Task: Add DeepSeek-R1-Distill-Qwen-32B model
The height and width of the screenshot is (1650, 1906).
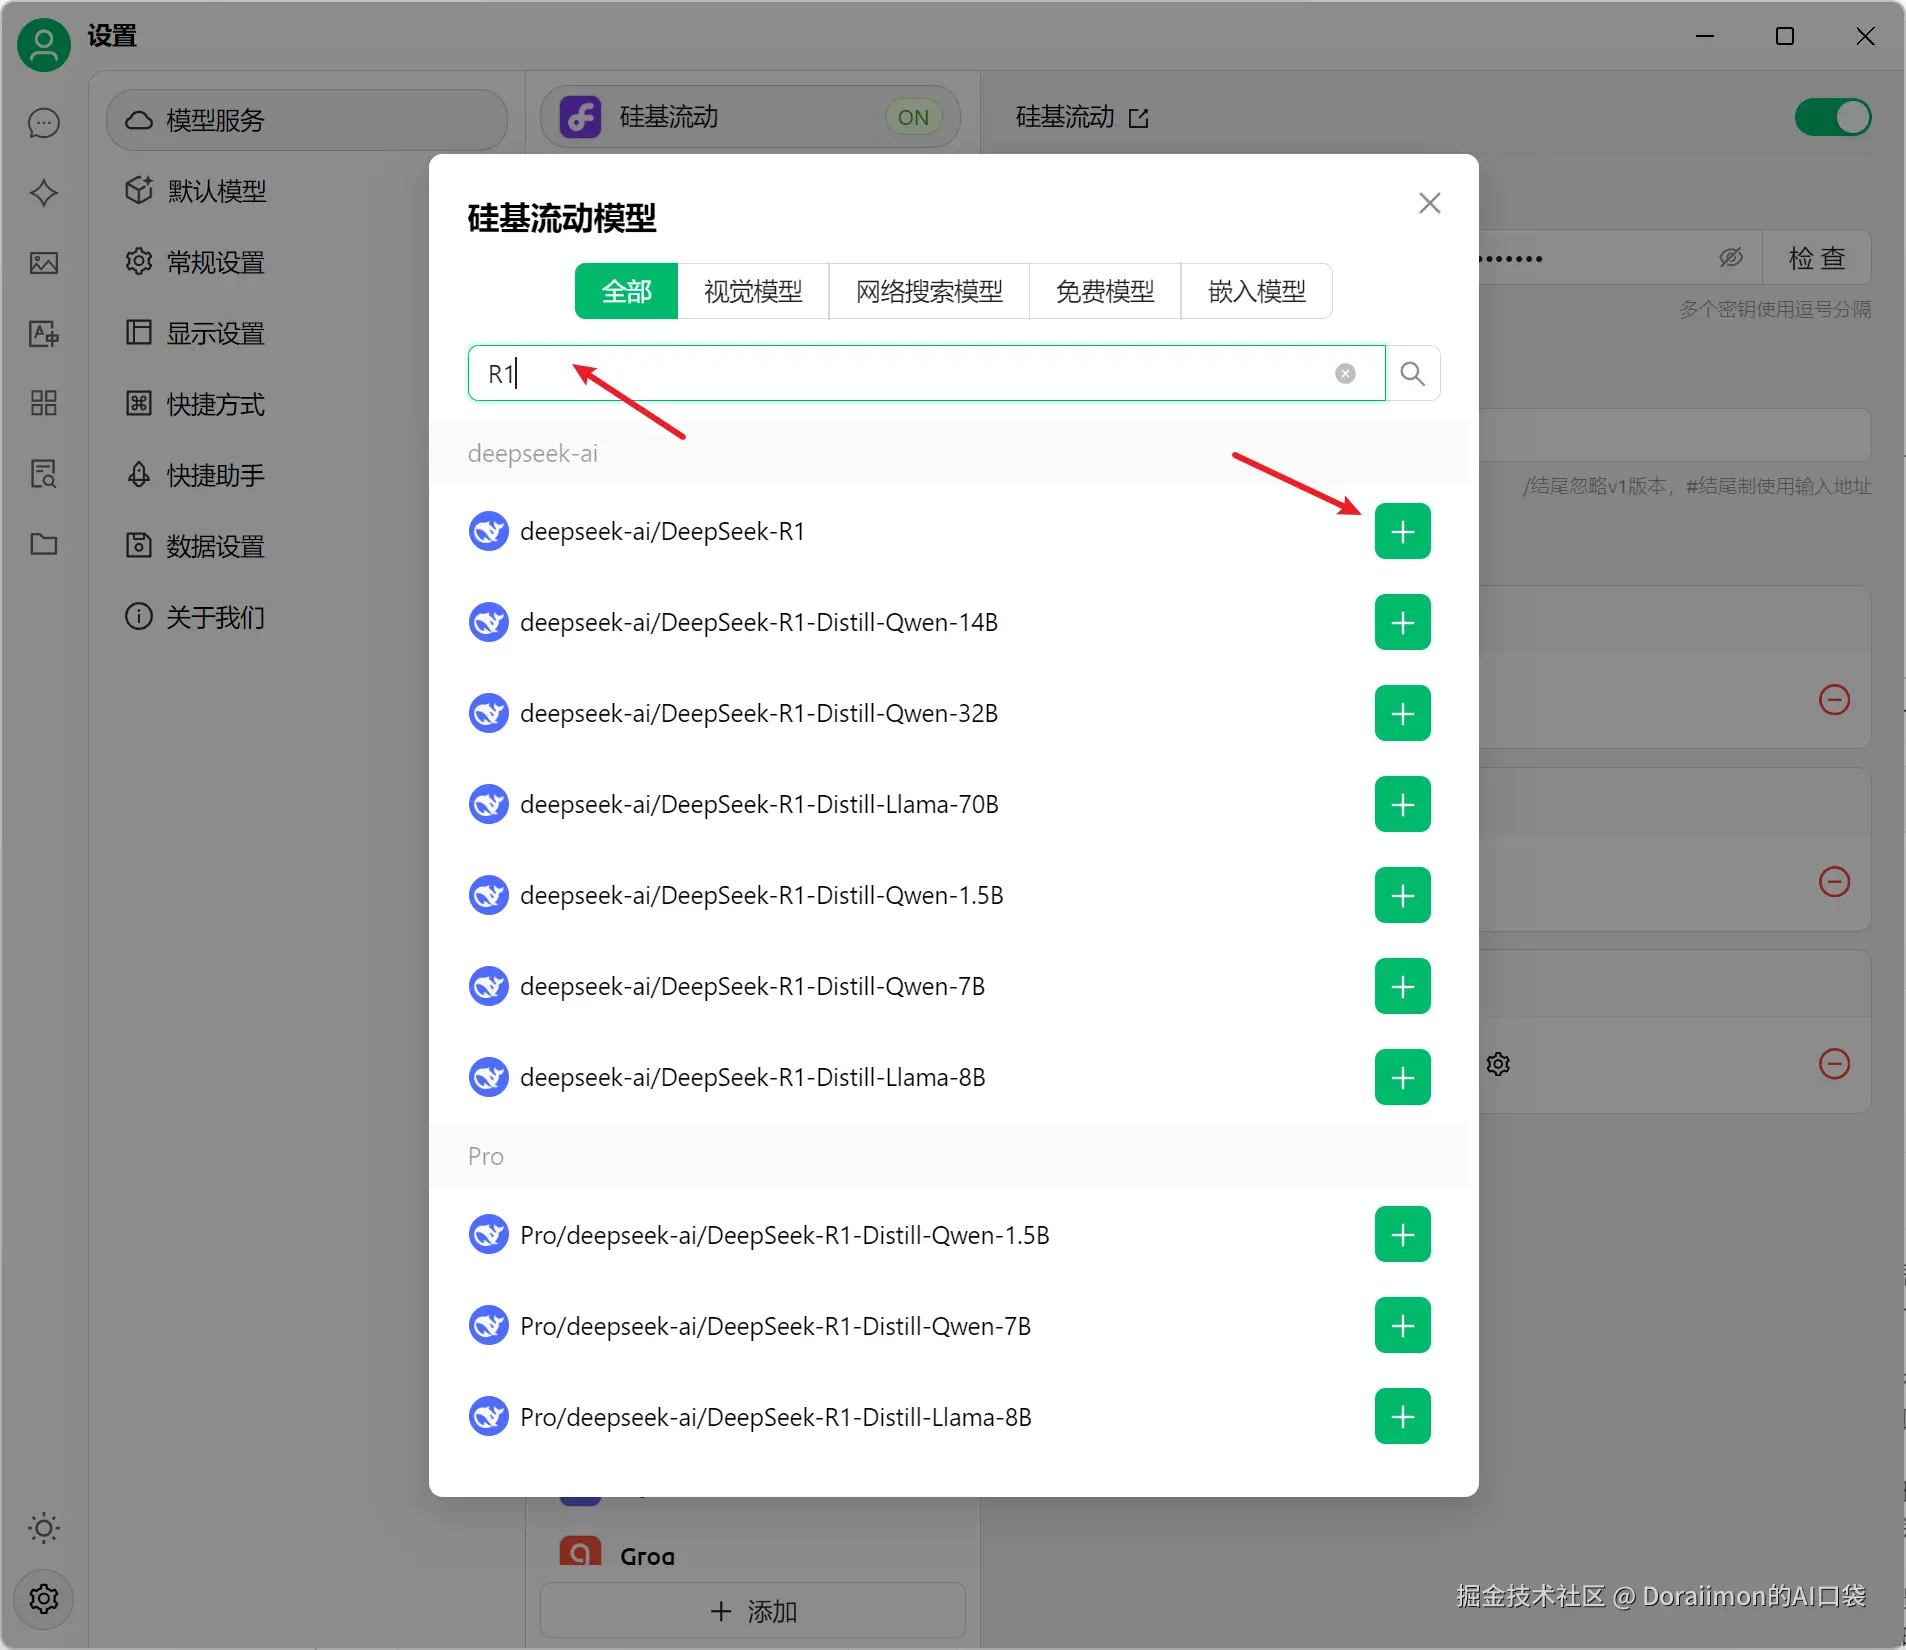Action: [1402, 713]
